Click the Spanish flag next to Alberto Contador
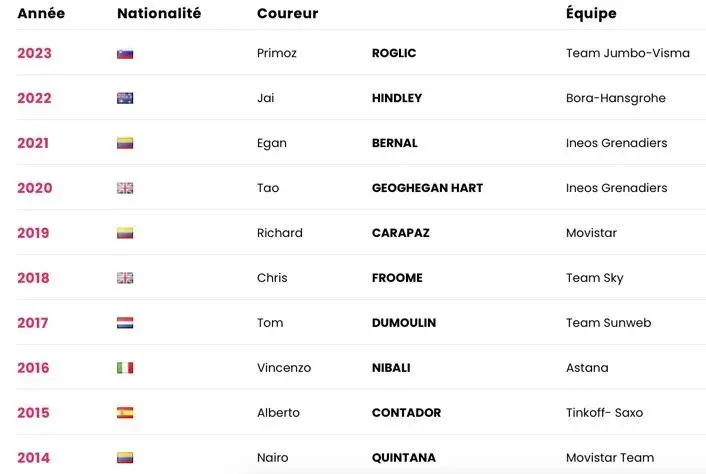706x474 pixels. 125,413
